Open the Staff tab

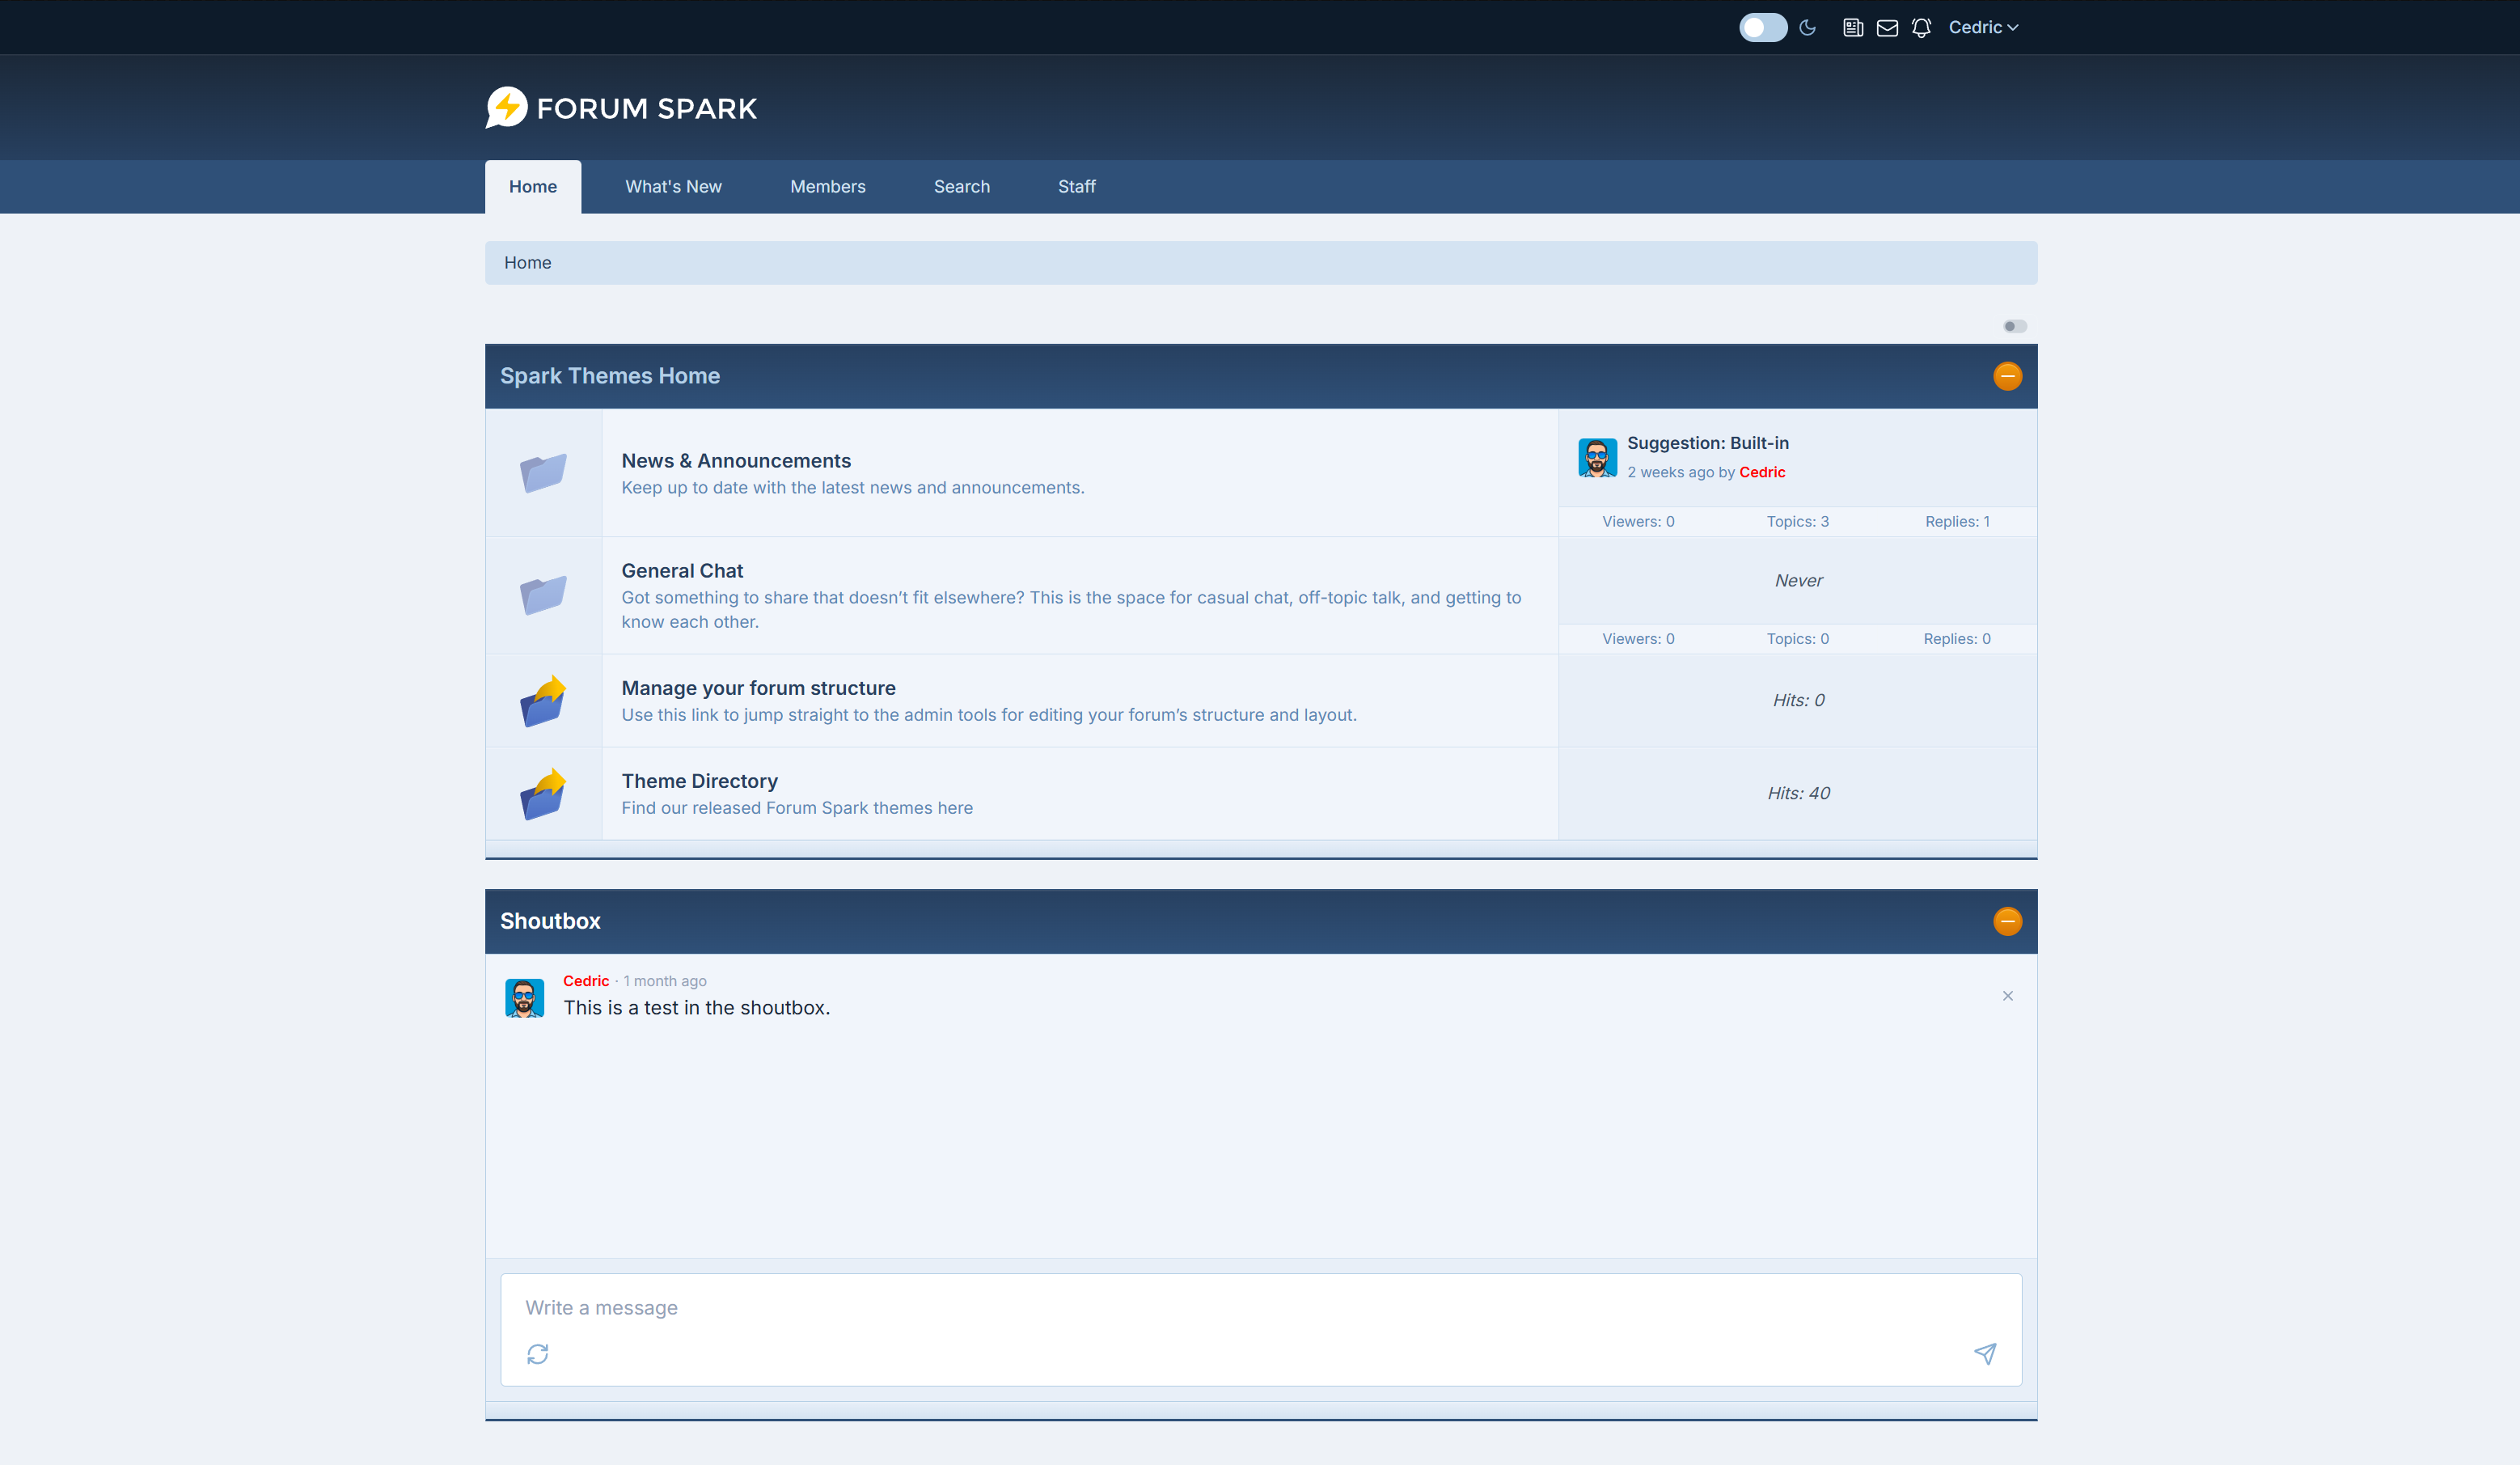[x=1076, y=186]
